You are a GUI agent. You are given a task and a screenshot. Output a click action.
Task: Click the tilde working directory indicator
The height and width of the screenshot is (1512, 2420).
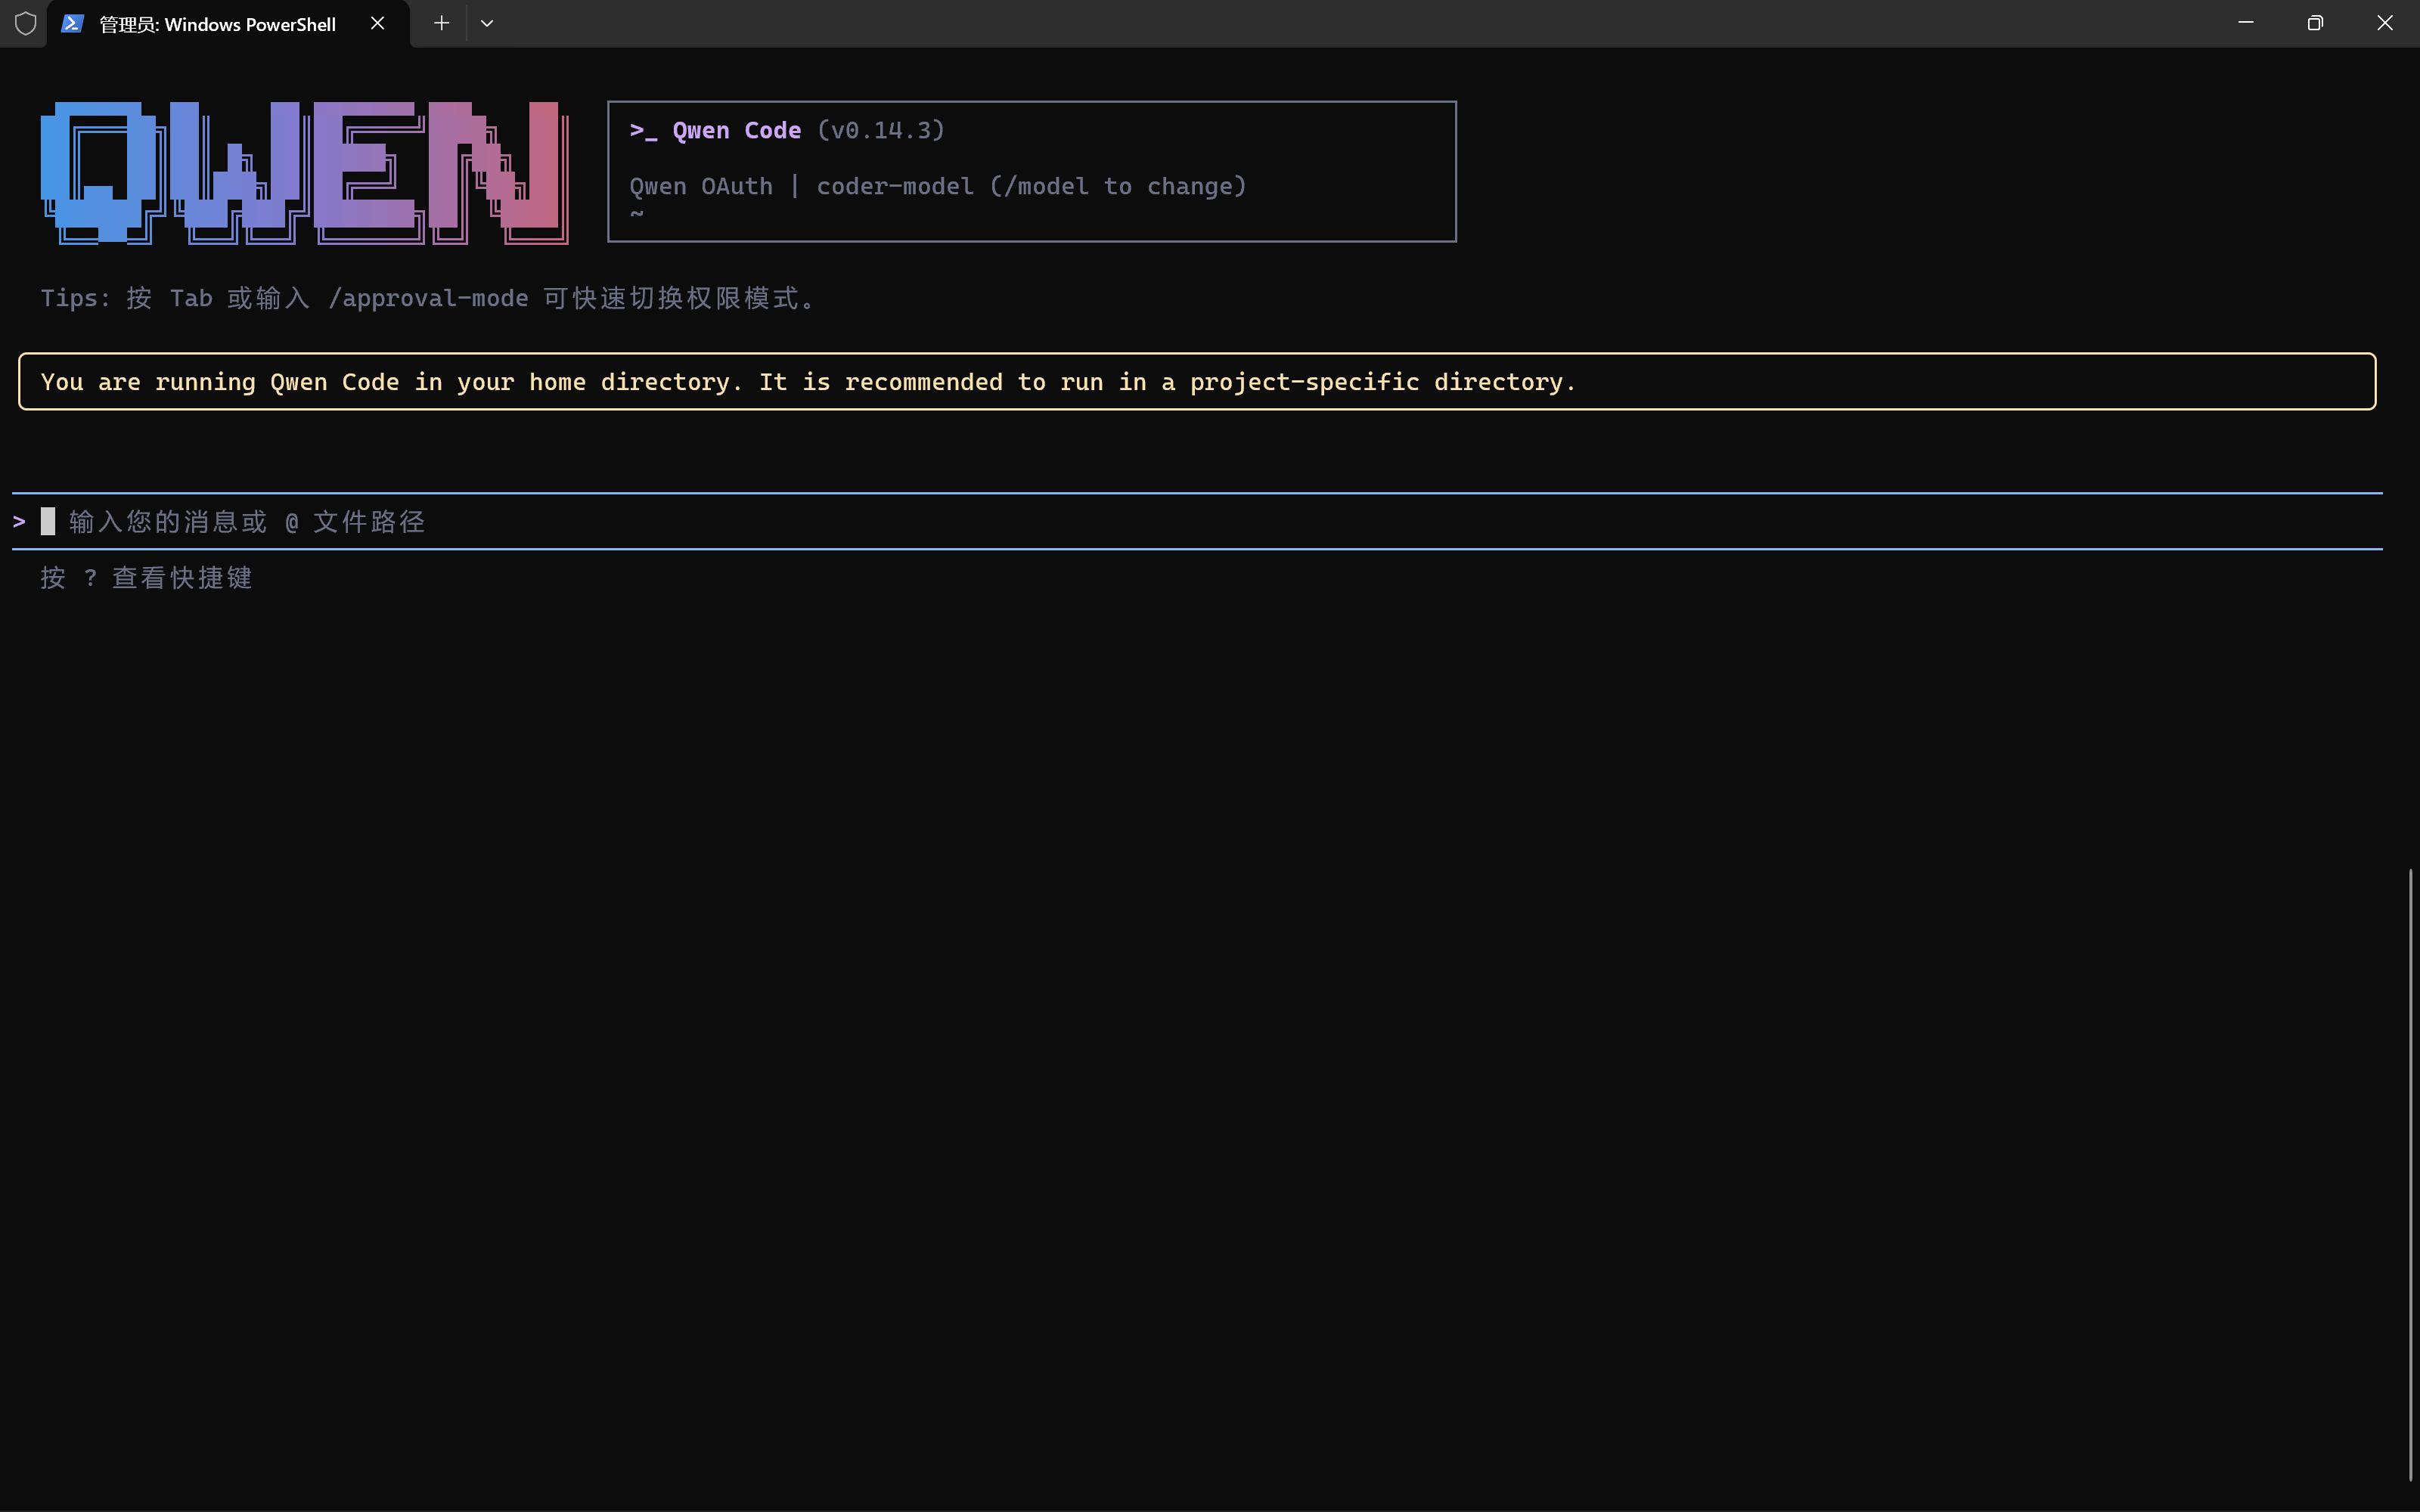pos(637,213)
